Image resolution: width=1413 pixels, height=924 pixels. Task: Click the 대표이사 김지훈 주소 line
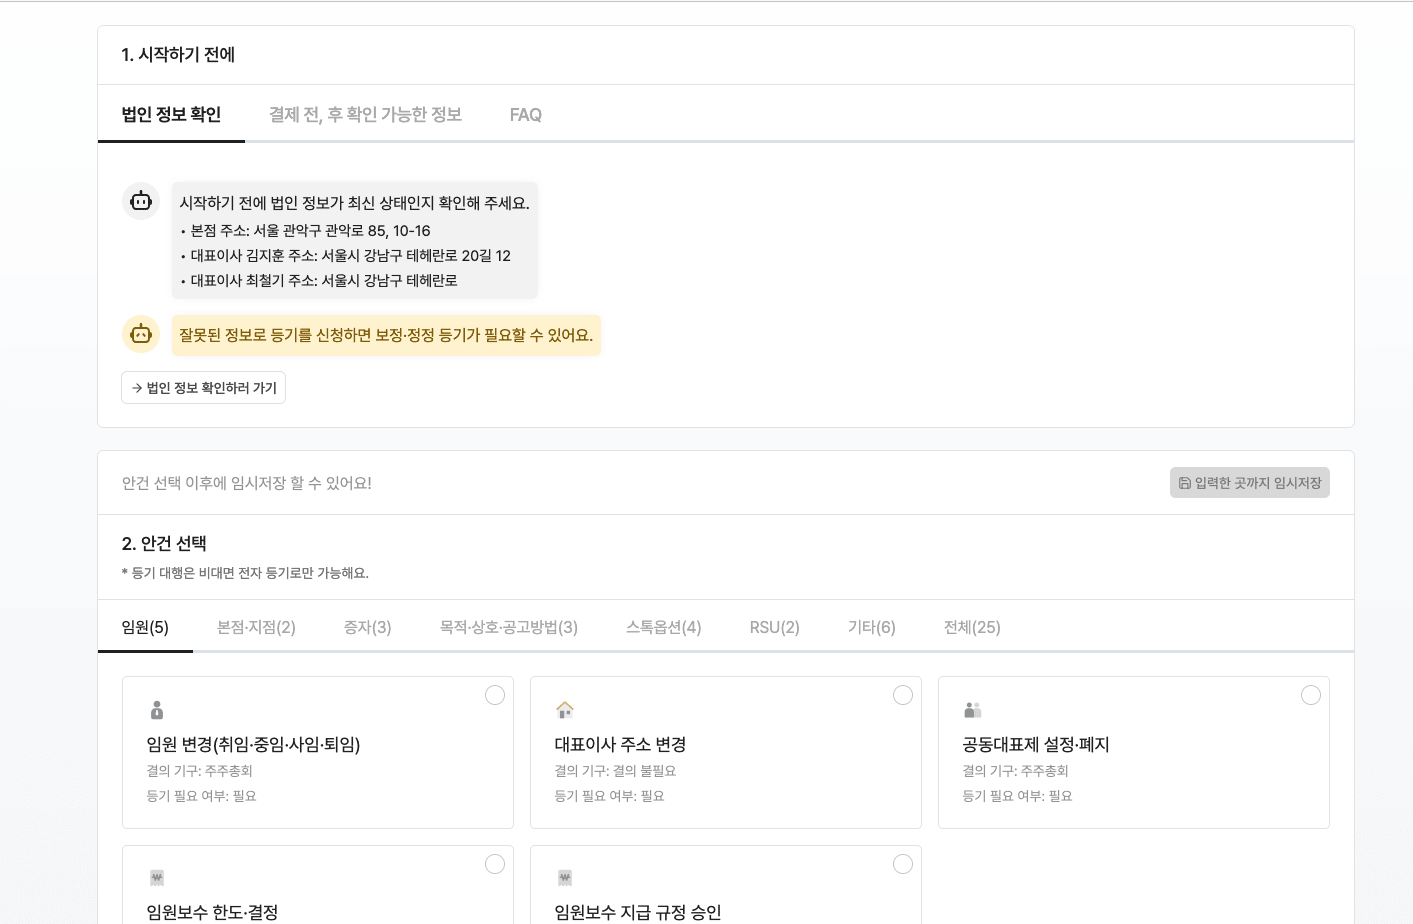345,256
